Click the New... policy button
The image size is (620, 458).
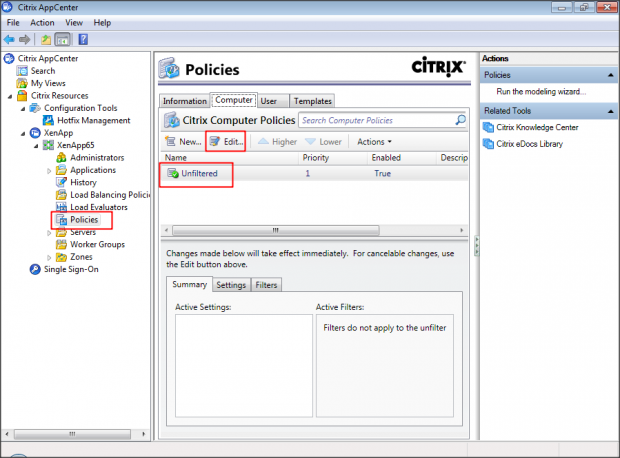pyautogui.click(x=183, y=142)
